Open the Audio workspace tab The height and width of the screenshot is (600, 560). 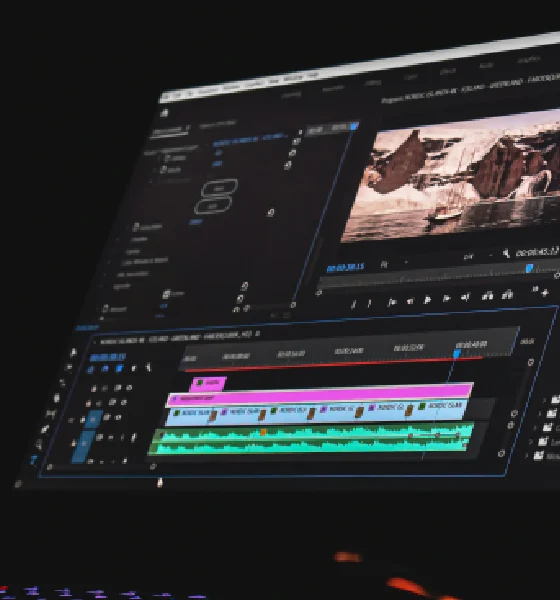(x=486, y=65)
